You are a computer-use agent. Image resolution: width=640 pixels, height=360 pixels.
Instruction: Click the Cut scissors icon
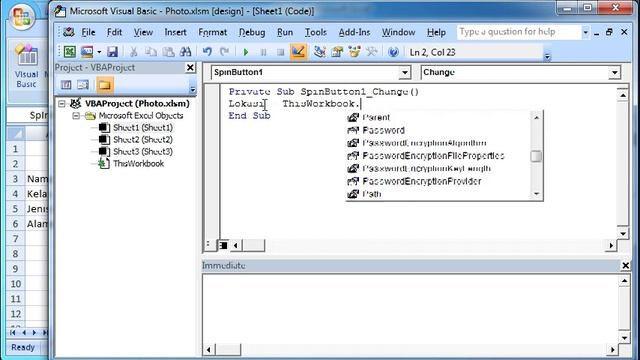133,52
